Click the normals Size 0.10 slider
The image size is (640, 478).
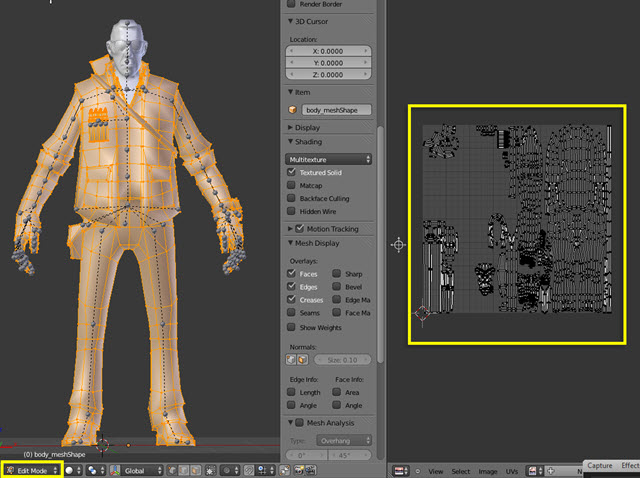344,360
